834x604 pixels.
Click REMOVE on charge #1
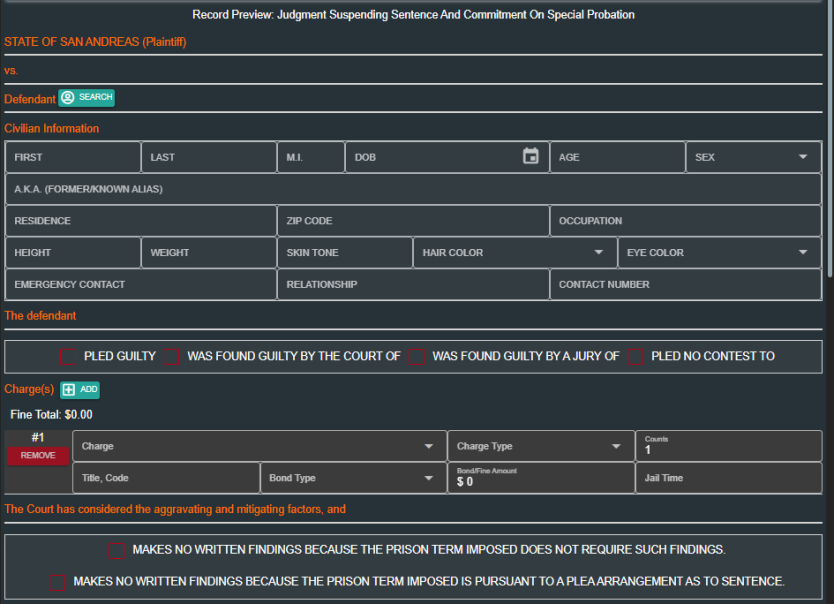coord(38,455)
